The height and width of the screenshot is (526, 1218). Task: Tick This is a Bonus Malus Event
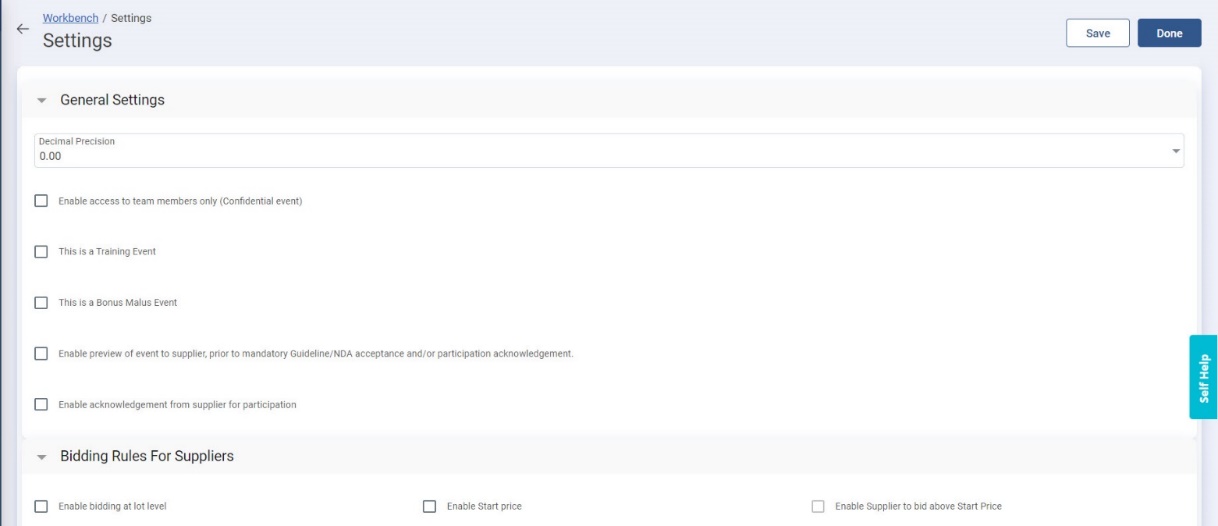tap(41, 303)
